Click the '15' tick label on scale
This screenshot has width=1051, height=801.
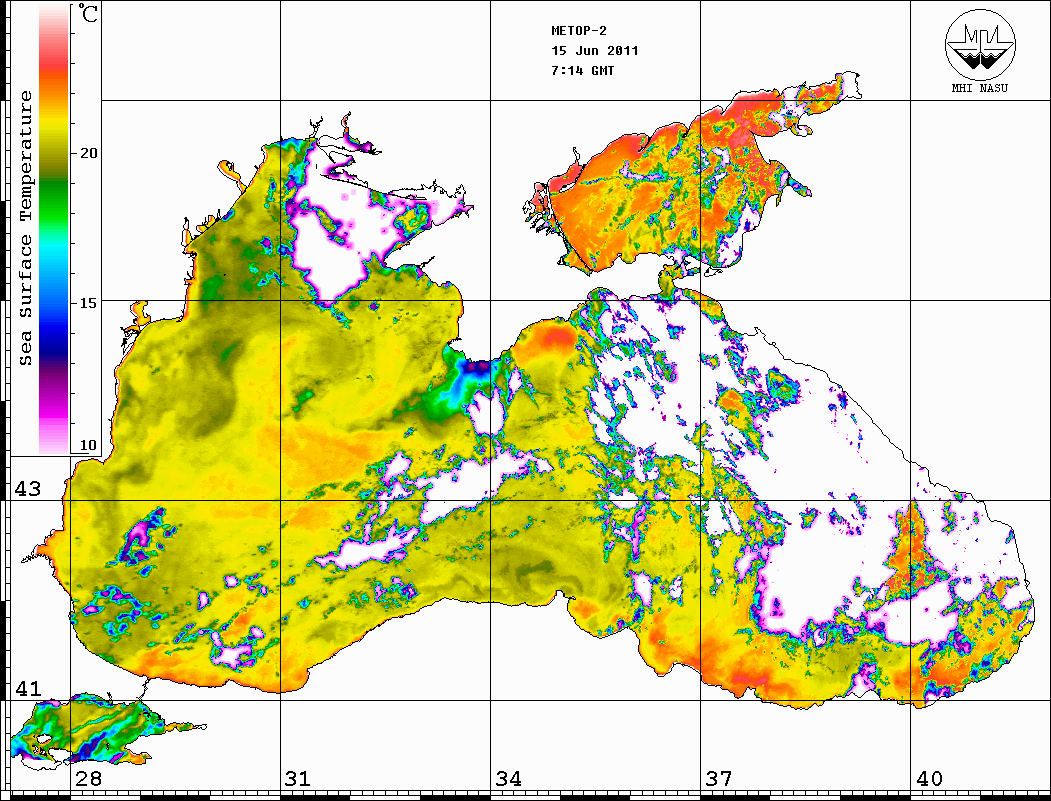(x=88, y=303)
